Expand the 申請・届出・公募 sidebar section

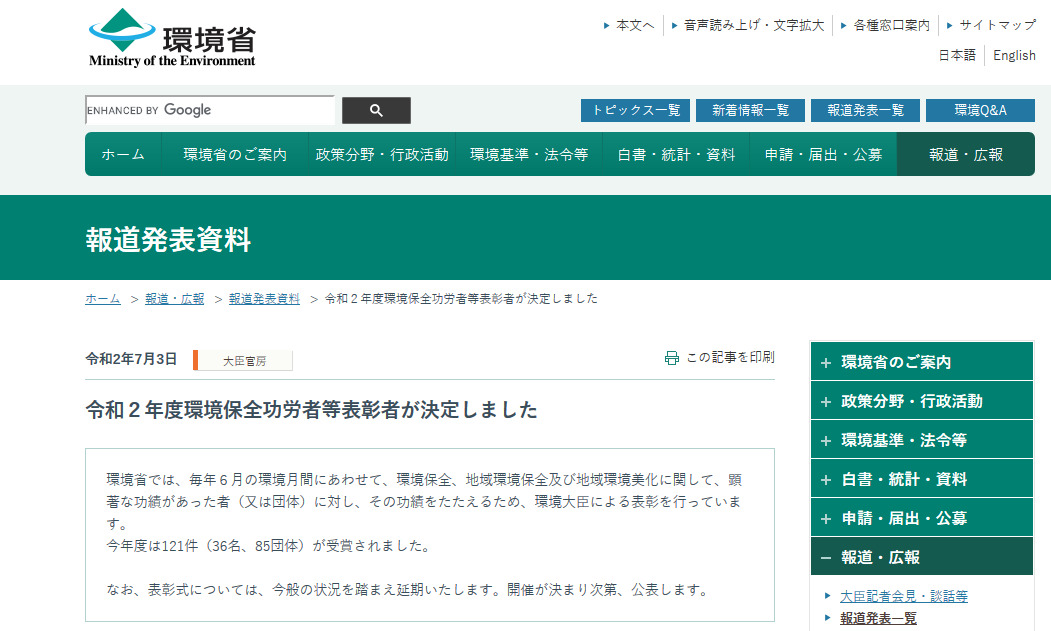point(920,518)
